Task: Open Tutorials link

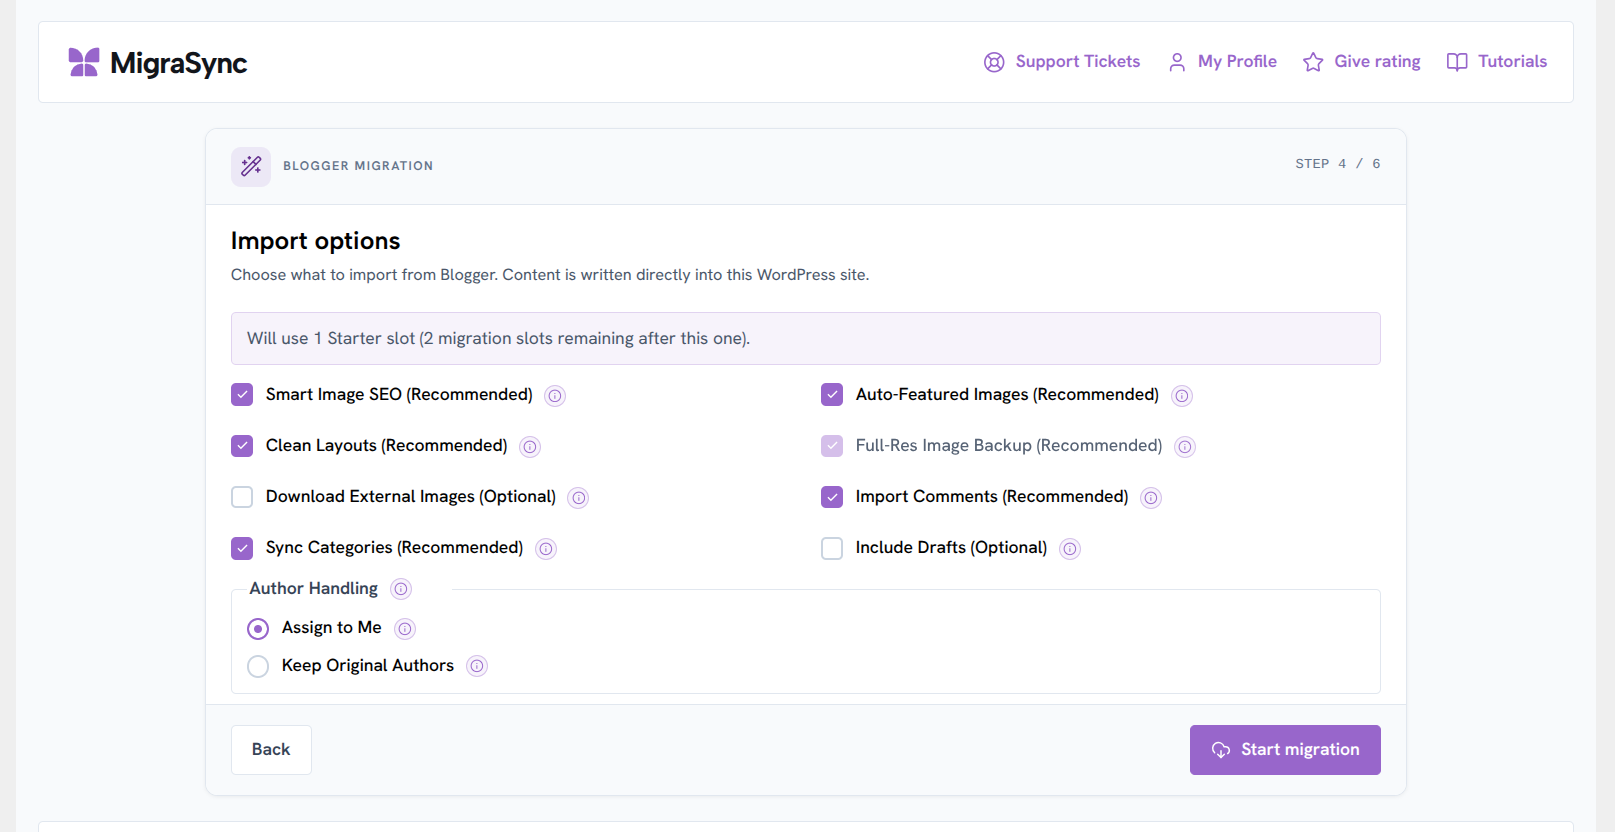Action: (x=1496, y=62)
